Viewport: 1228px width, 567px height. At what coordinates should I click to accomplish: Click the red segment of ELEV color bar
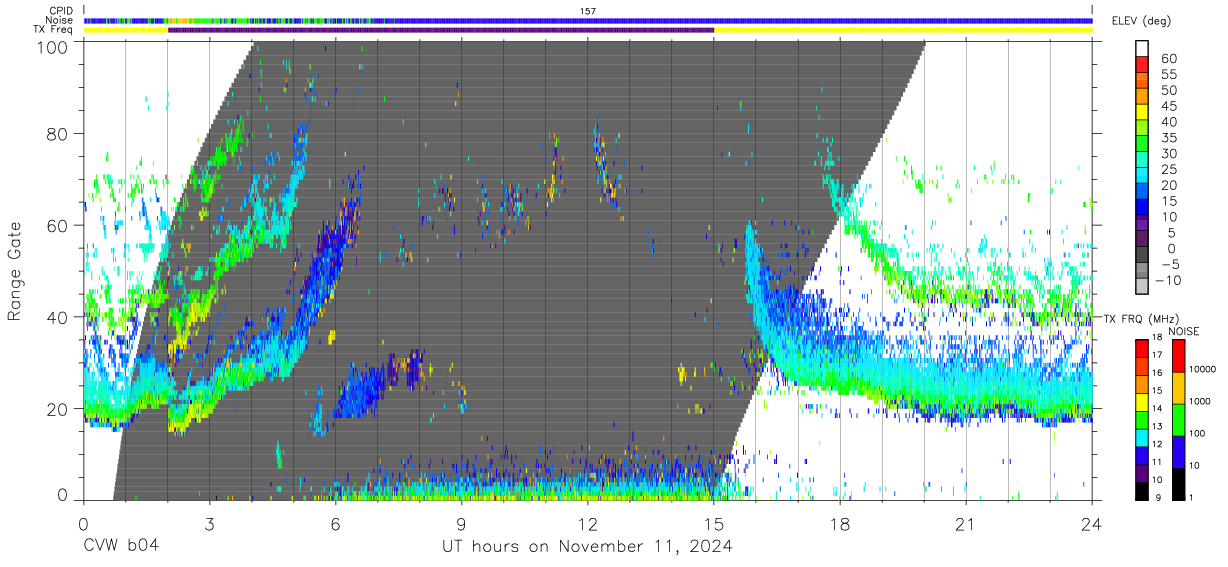[x=1142, y=66]
